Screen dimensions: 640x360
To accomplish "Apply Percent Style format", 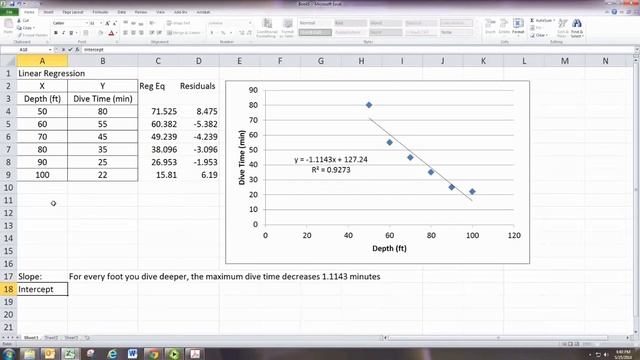I will [223, 33].
